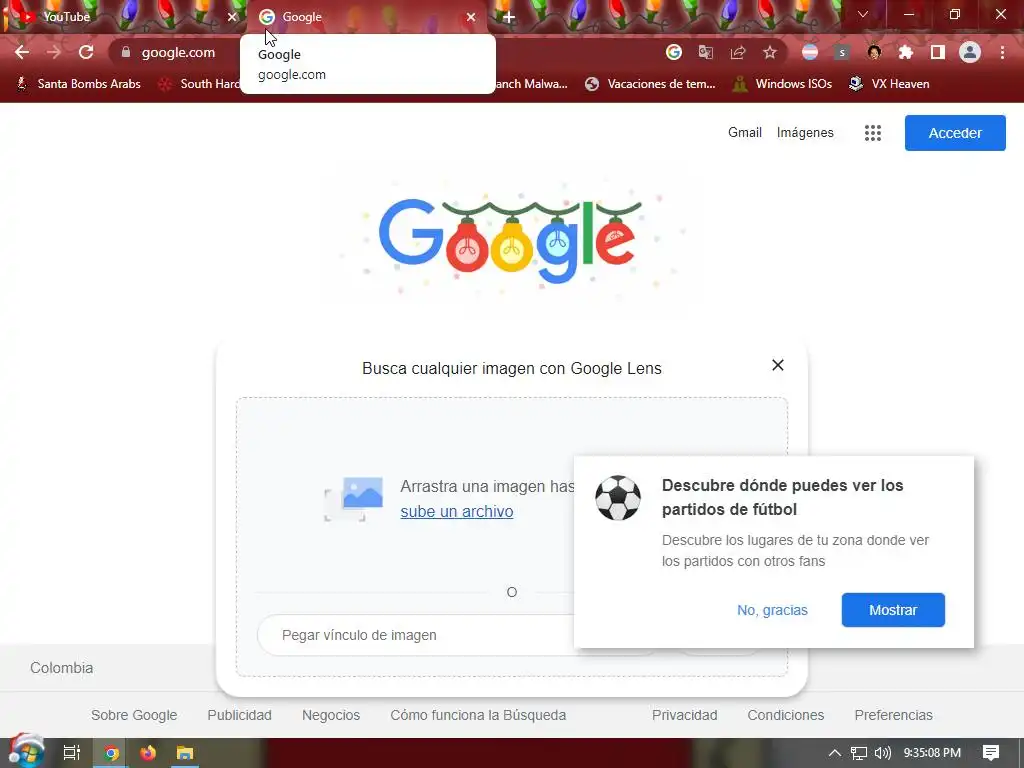Image resolution: width=1024 pixels, height=768 pixels.
Task: Open the volume speaker icon
Action: [x=882, y=753]
